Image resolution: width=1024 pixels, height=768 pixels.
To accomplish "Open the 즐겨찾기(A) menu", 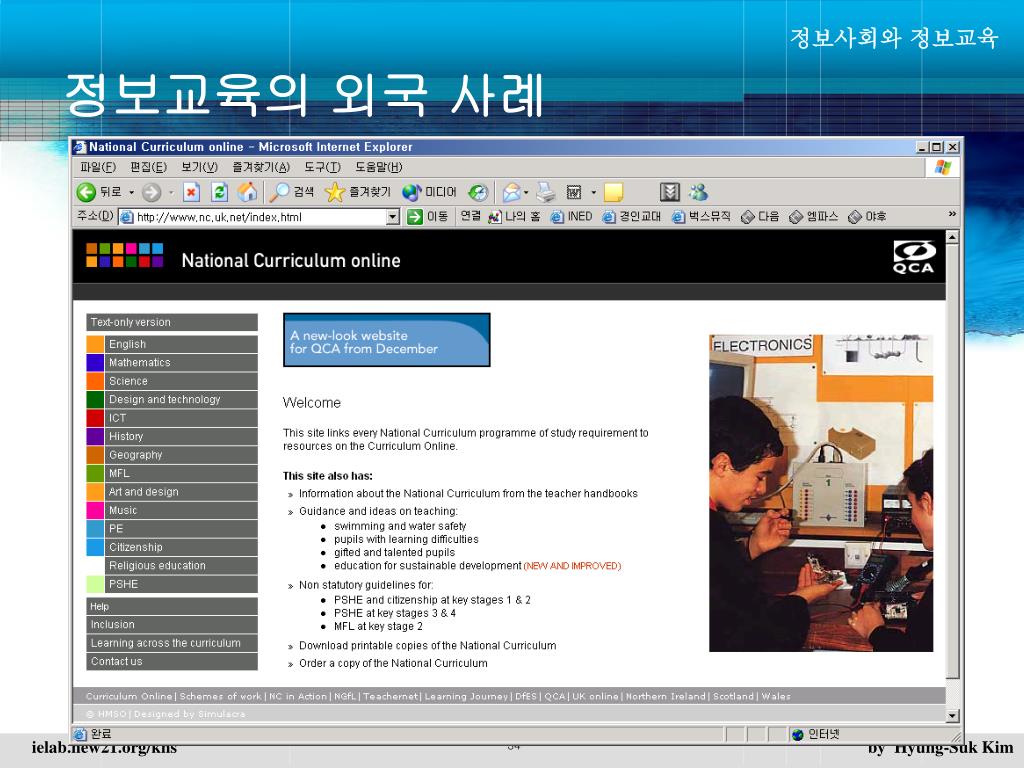I will [261, 167].
